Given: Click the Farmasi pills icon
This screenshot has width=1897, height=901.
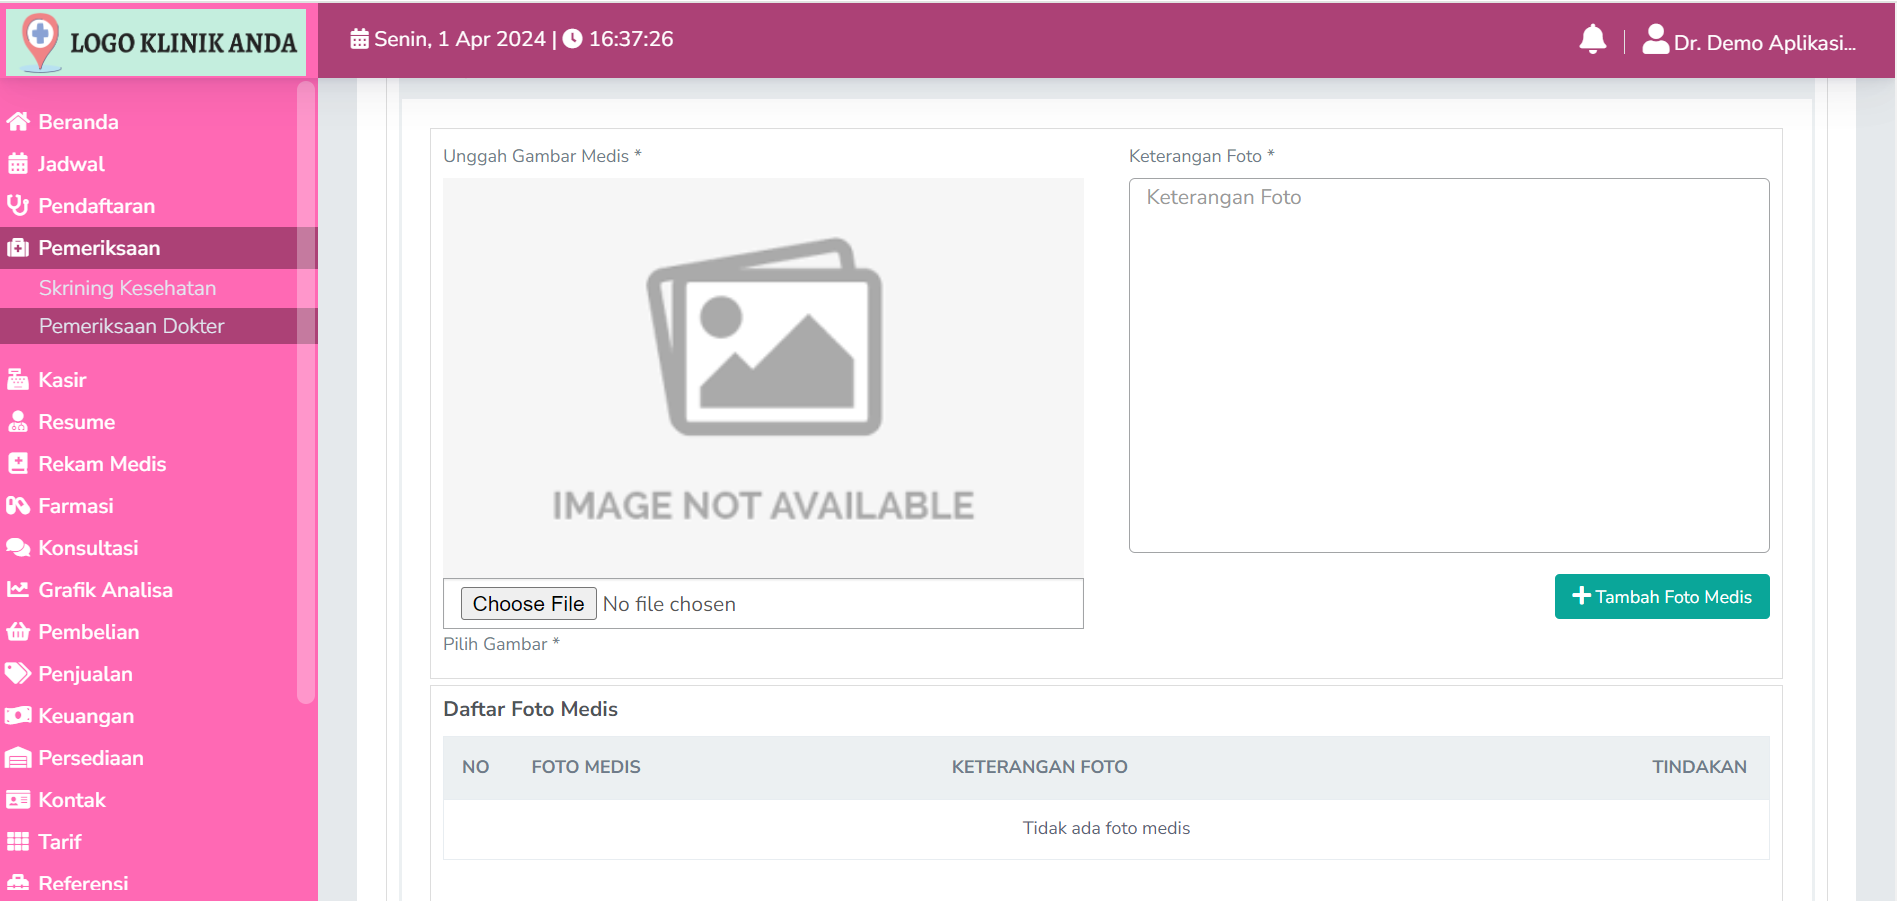Looking at the screenshot, I should tap(17, 506).
